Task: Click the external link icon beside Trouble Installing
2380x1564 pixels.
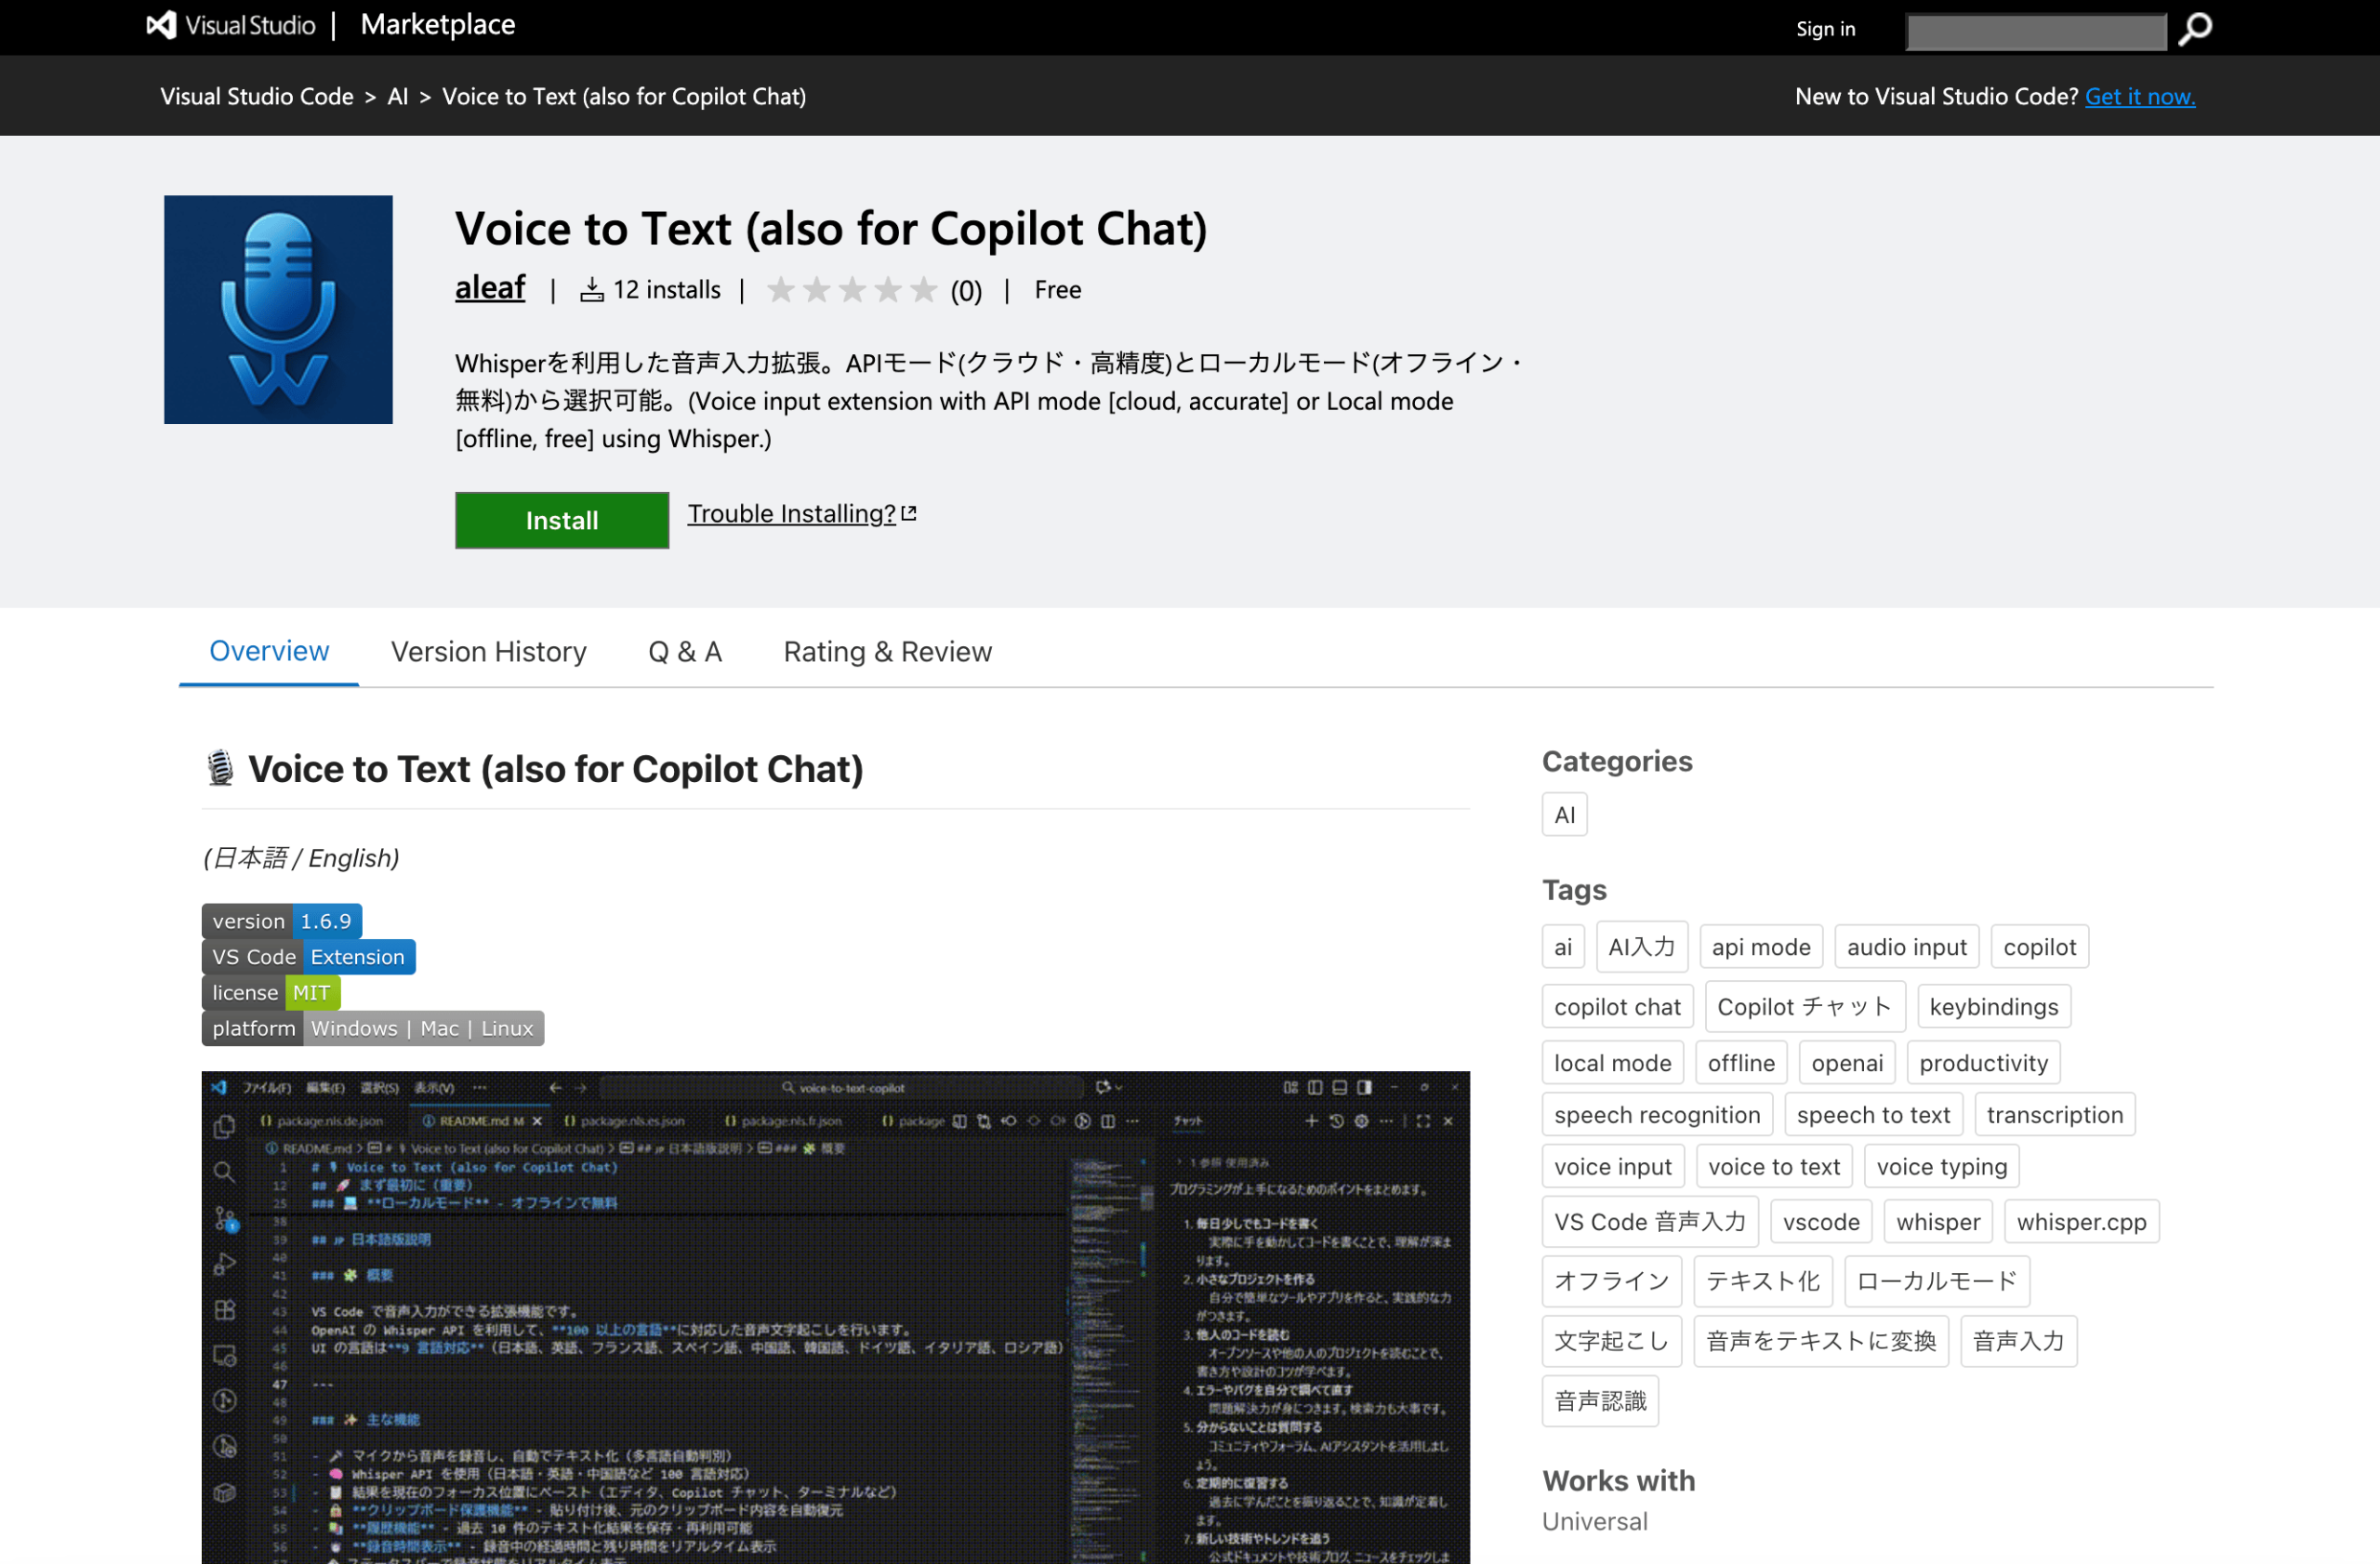Action: pyautogui.click(x=909, y=513)
